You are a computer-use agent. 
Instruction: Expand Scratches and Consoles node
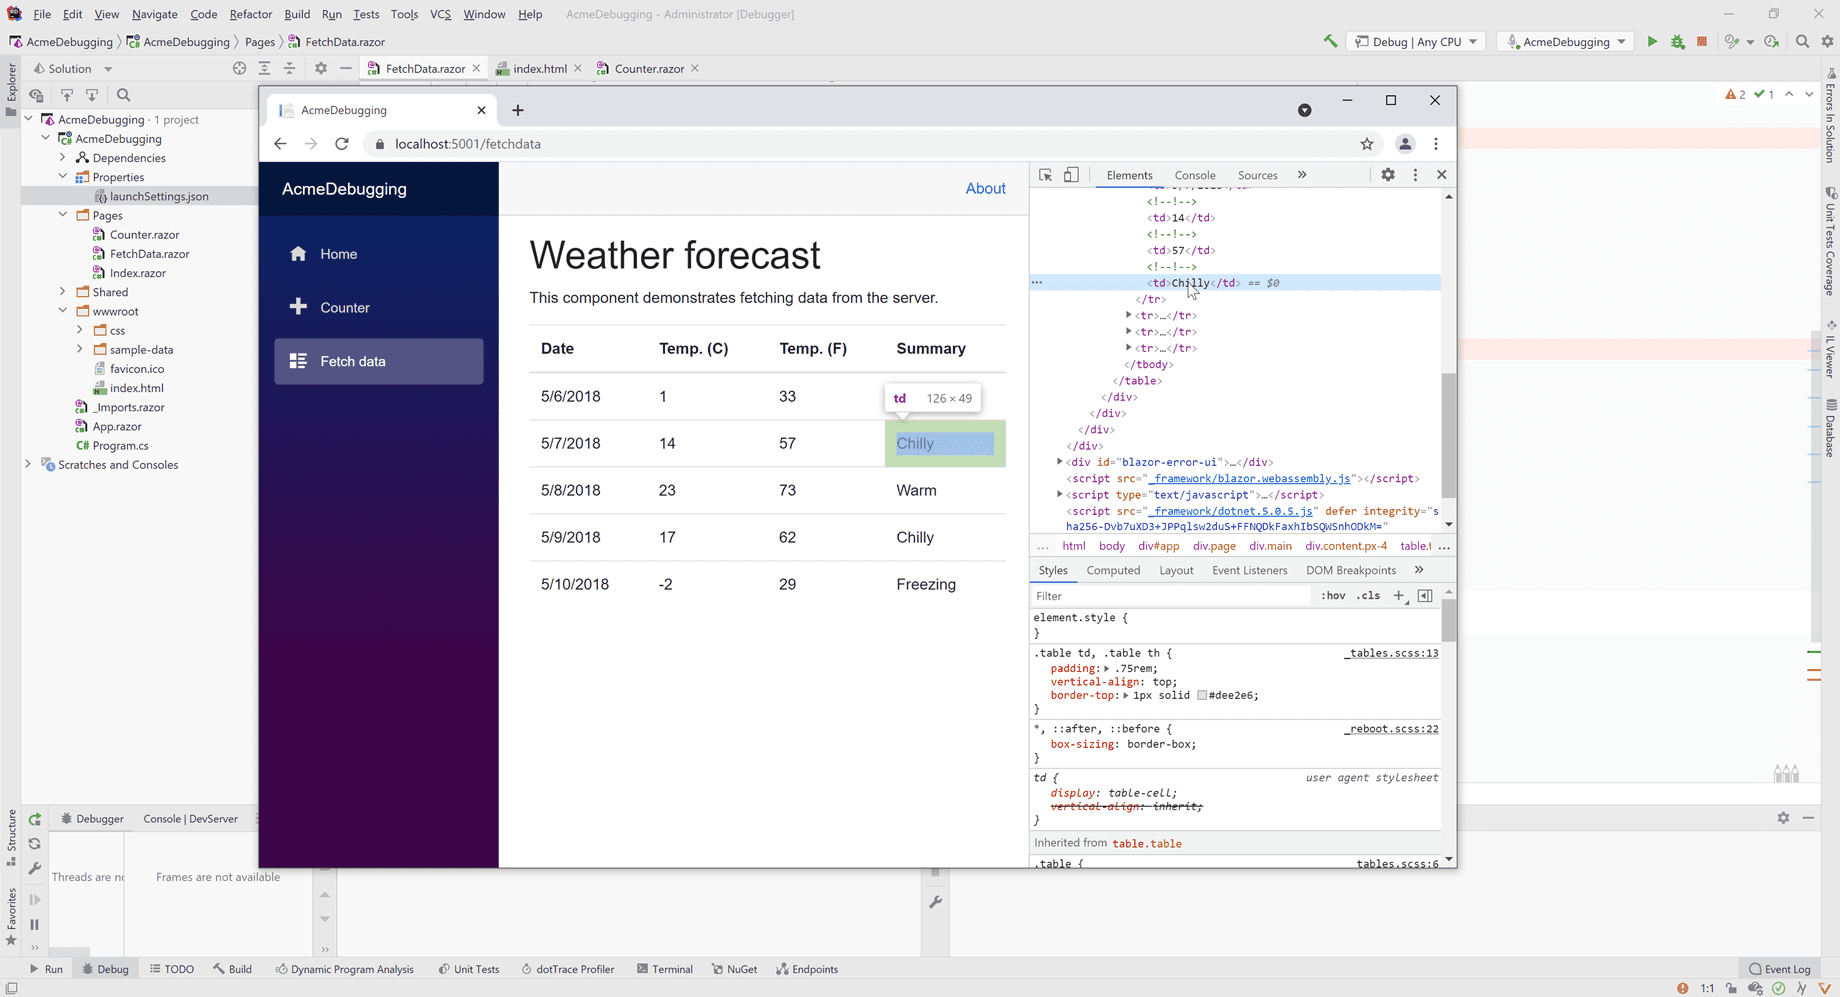(28, 465)
